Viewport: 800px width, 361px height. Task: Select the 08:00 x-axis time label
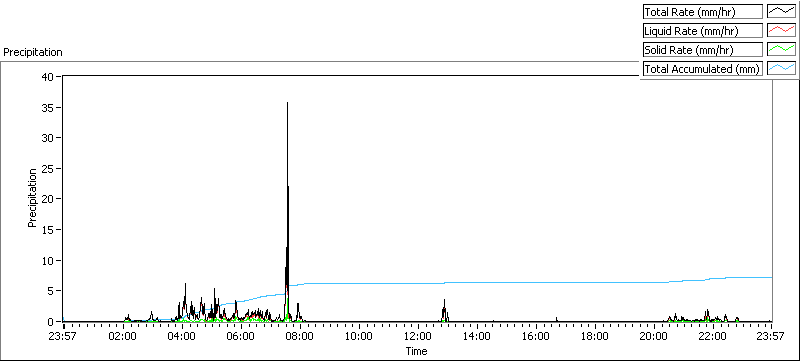pyautogui.click(x=300, y=336)
